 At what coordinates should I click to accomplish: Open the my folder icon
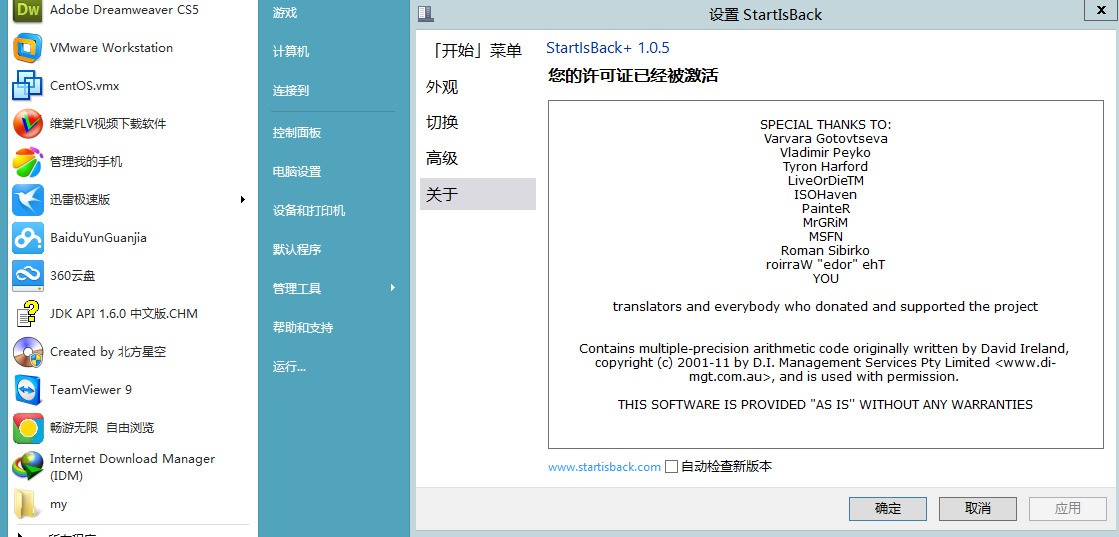click(x=28, y=504)
